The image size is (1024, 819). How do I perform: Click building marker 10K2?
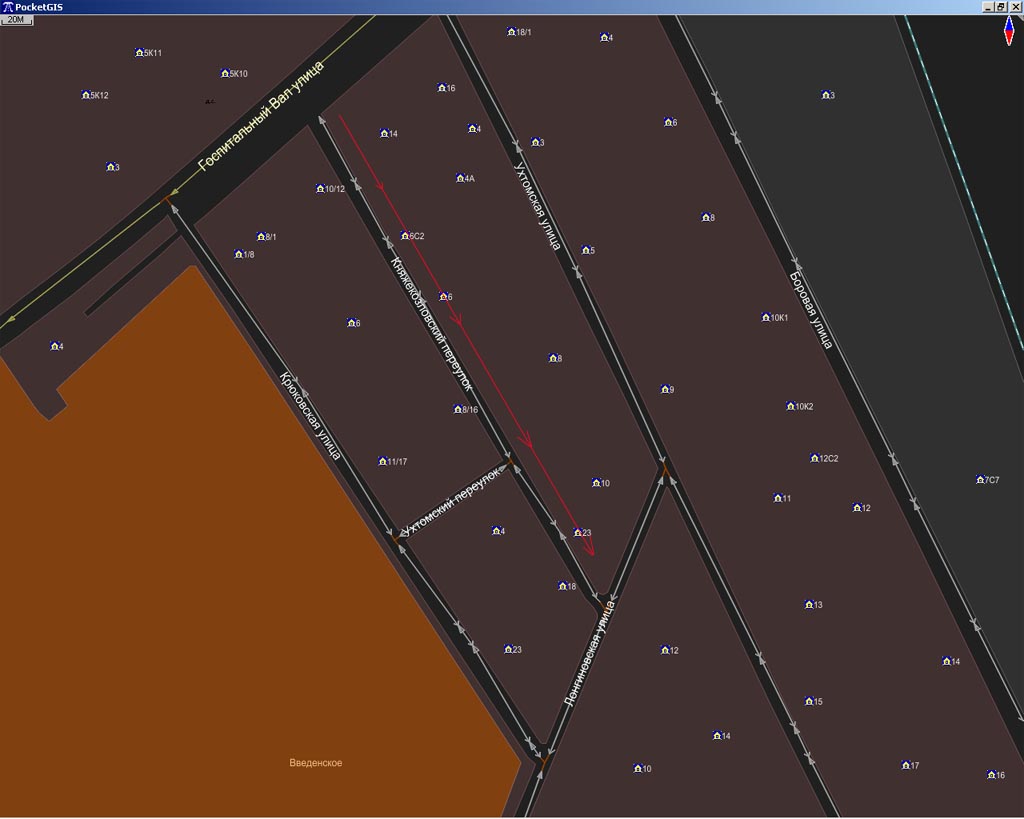(790, 407)
